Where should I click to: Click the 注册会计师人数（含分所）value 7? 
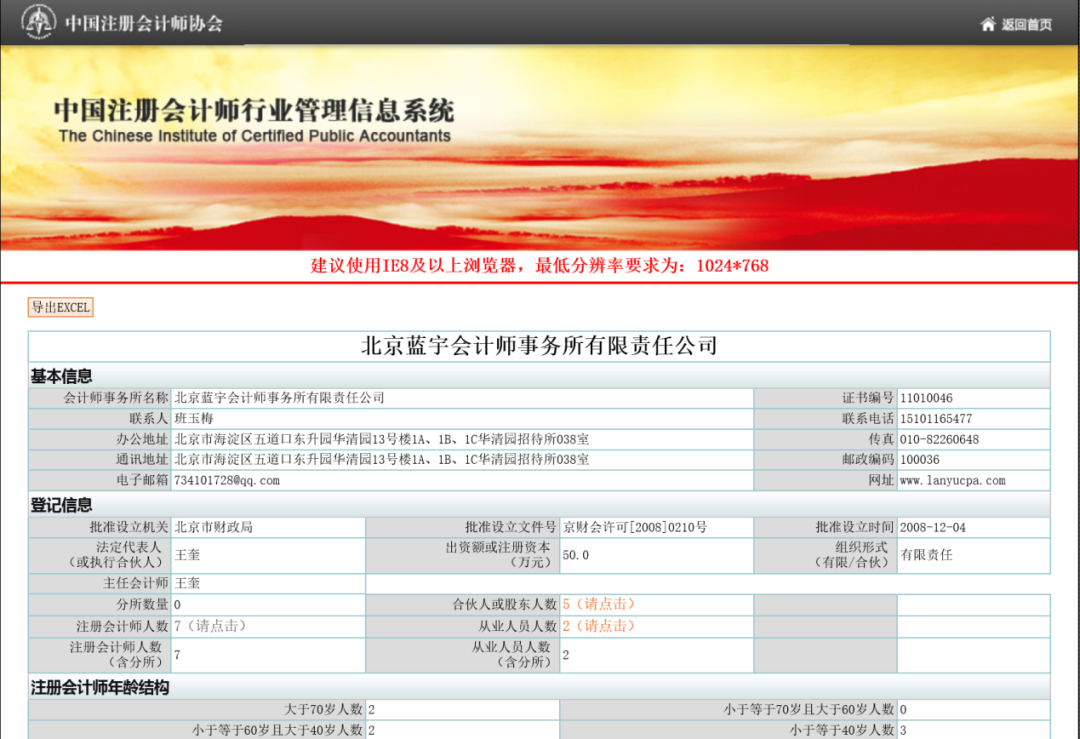178,654
